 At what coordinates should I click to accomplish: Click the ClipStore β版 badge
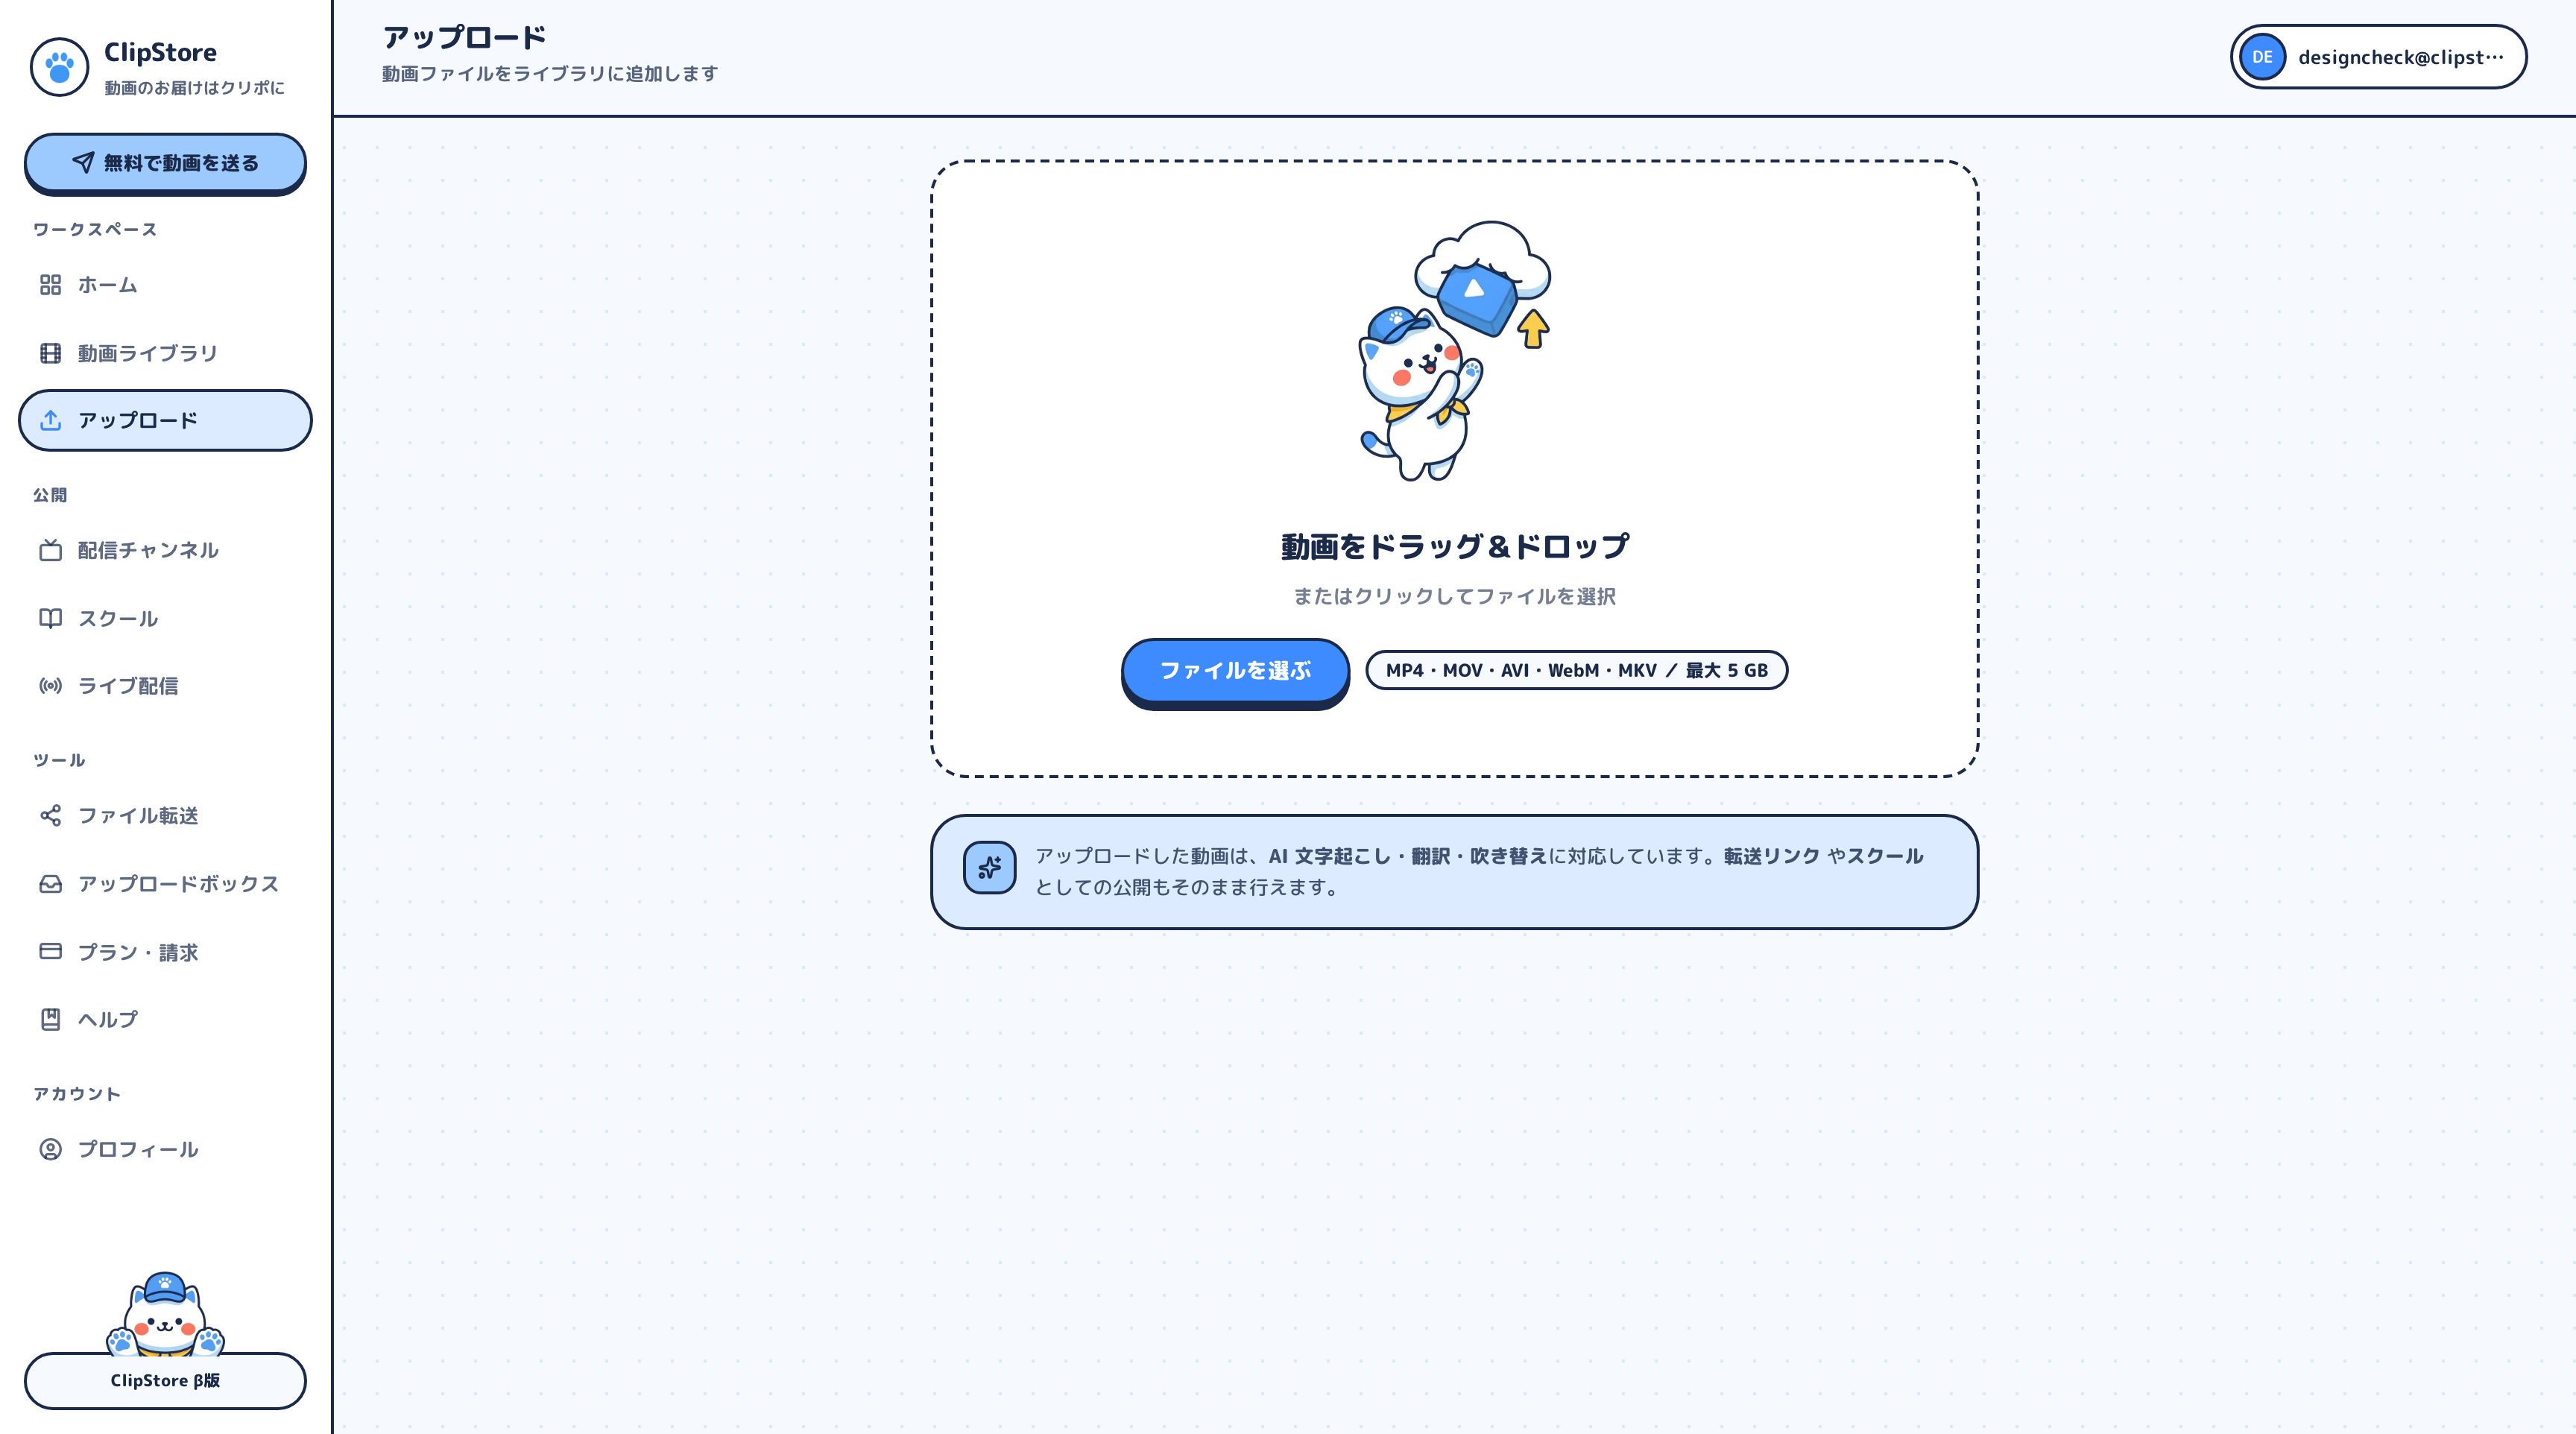[x=165, y=1380]
